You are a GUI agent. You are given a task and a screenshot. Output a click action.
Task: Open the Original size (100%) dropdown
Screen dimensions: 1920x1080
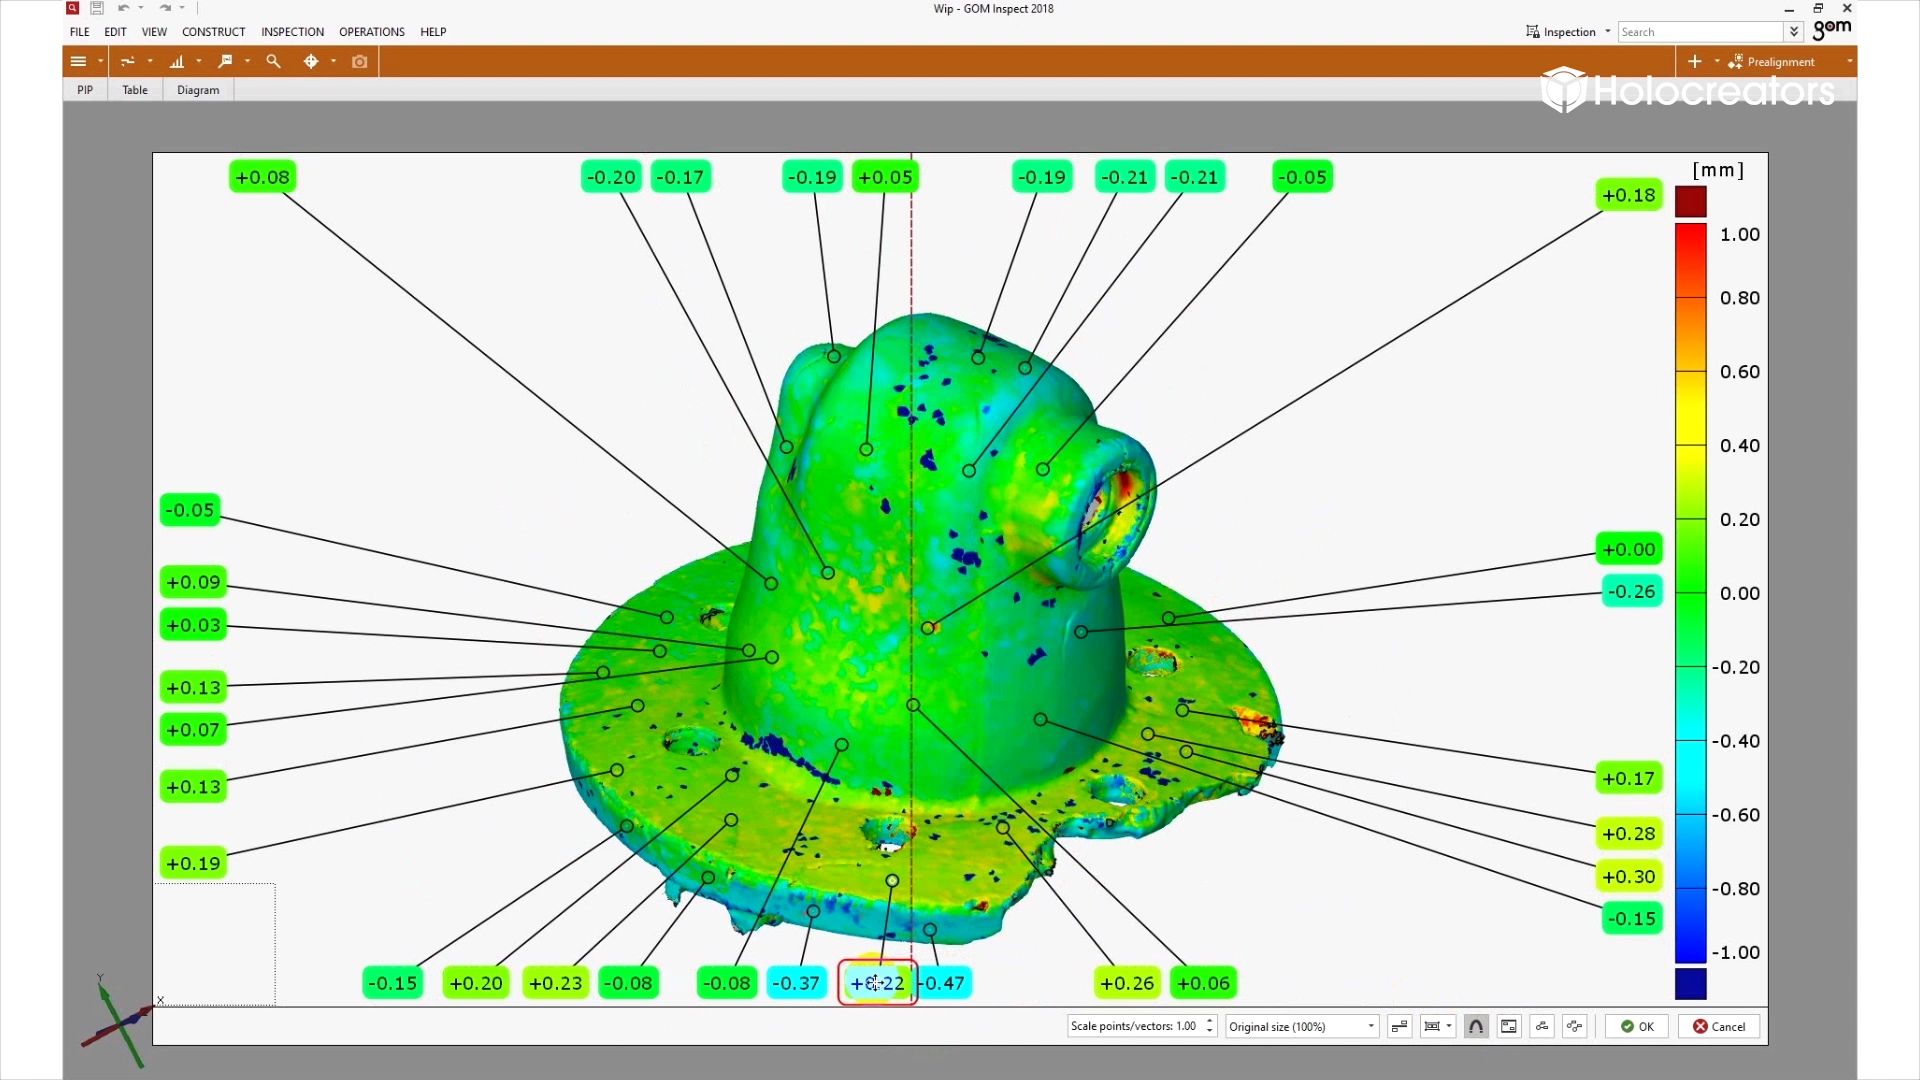[x=1302, y=1027]
